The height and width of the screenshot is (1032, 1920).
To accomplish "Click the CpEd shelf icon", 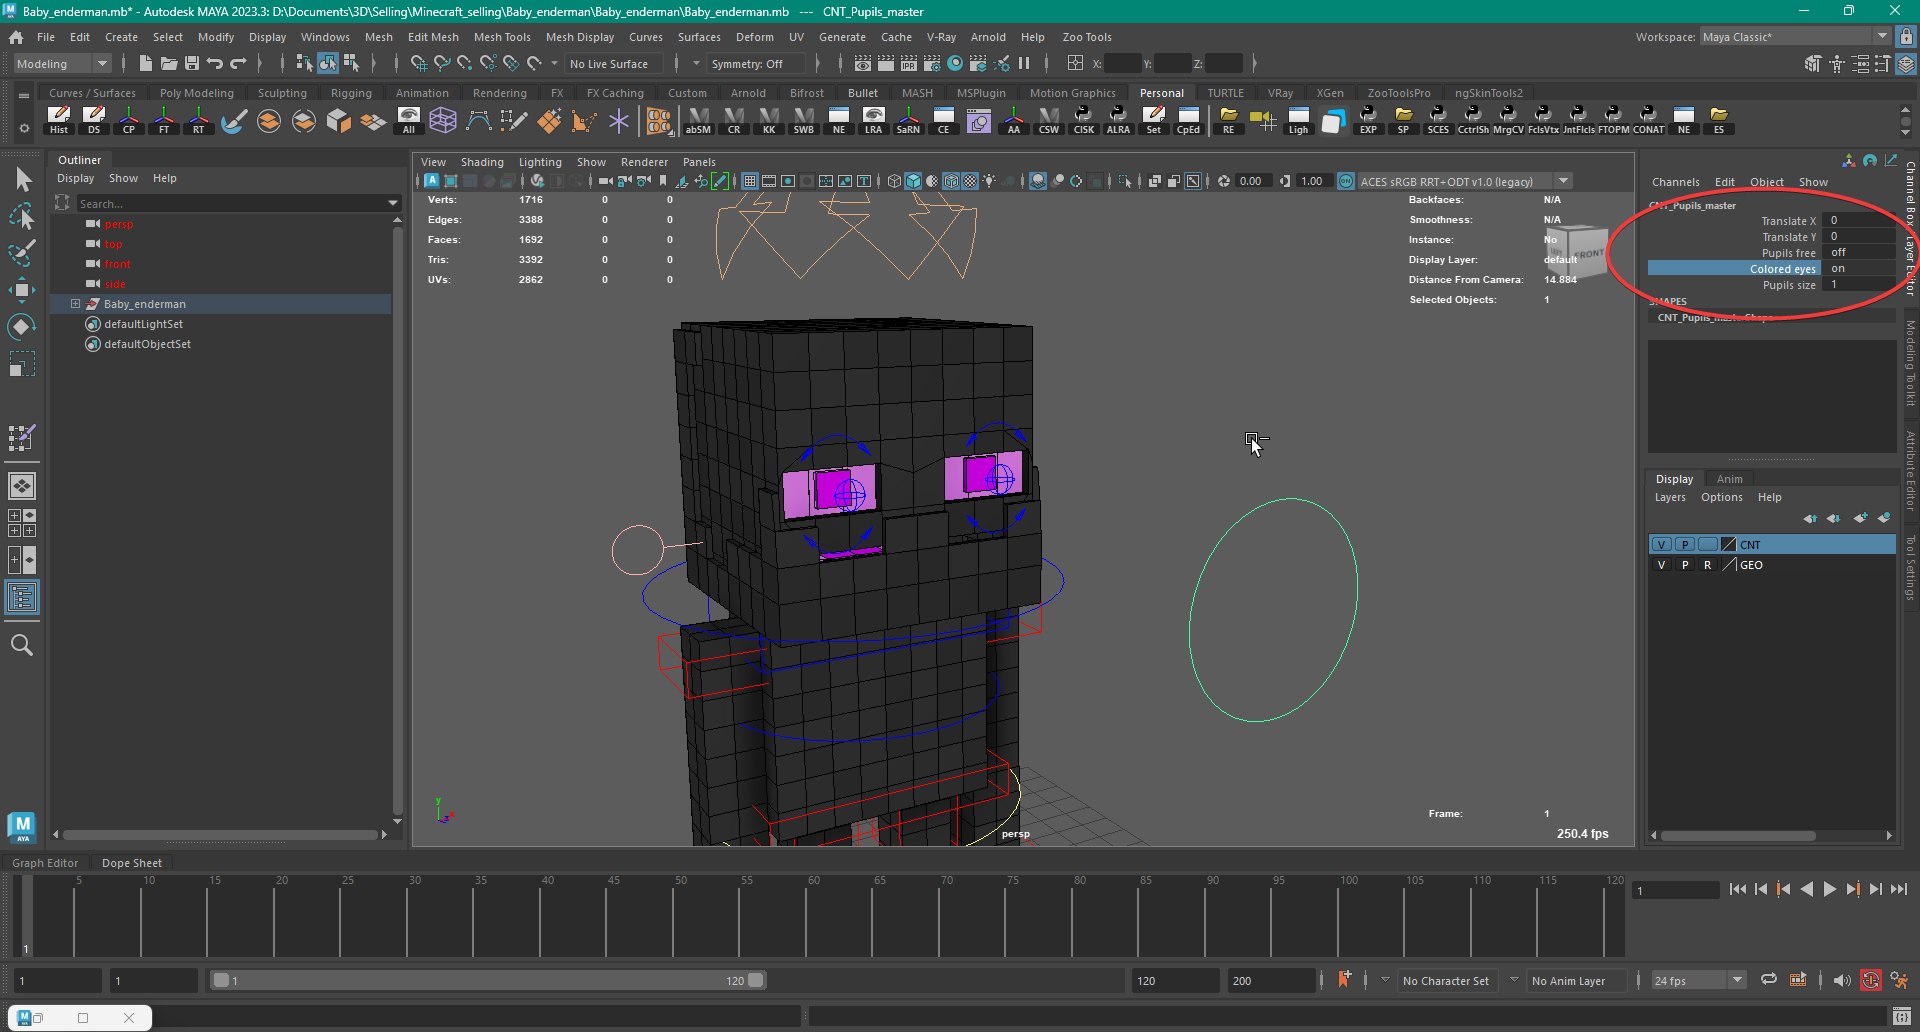I will coord(1188,120).
